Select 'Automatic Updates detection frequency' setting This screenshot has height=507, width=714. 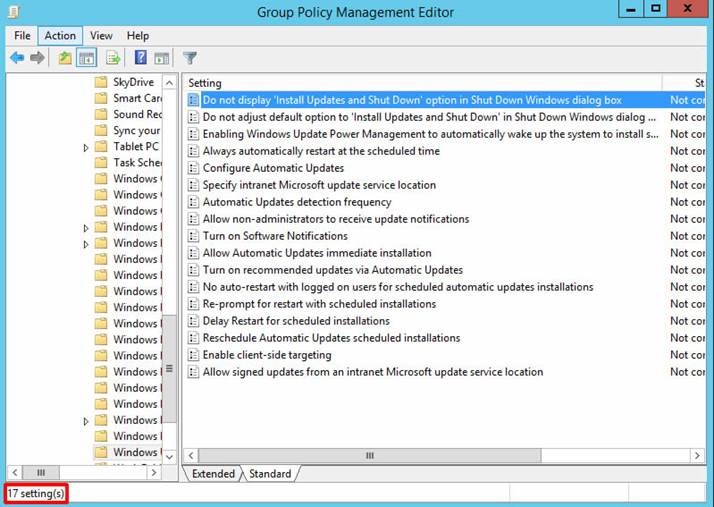point(297,202)
